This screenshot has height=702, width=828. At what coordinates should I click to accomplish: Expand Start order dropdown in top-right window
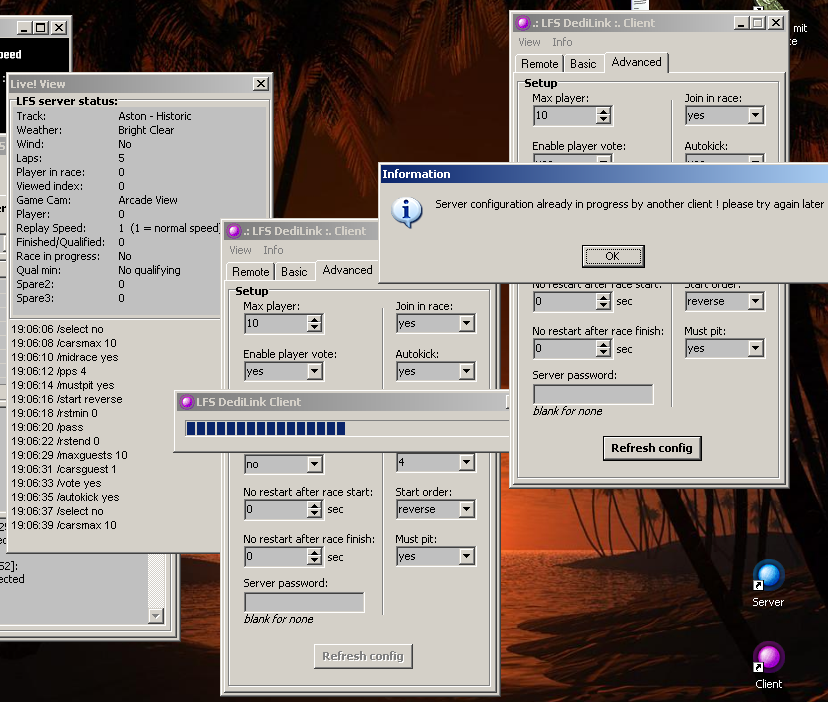[755, 302]
